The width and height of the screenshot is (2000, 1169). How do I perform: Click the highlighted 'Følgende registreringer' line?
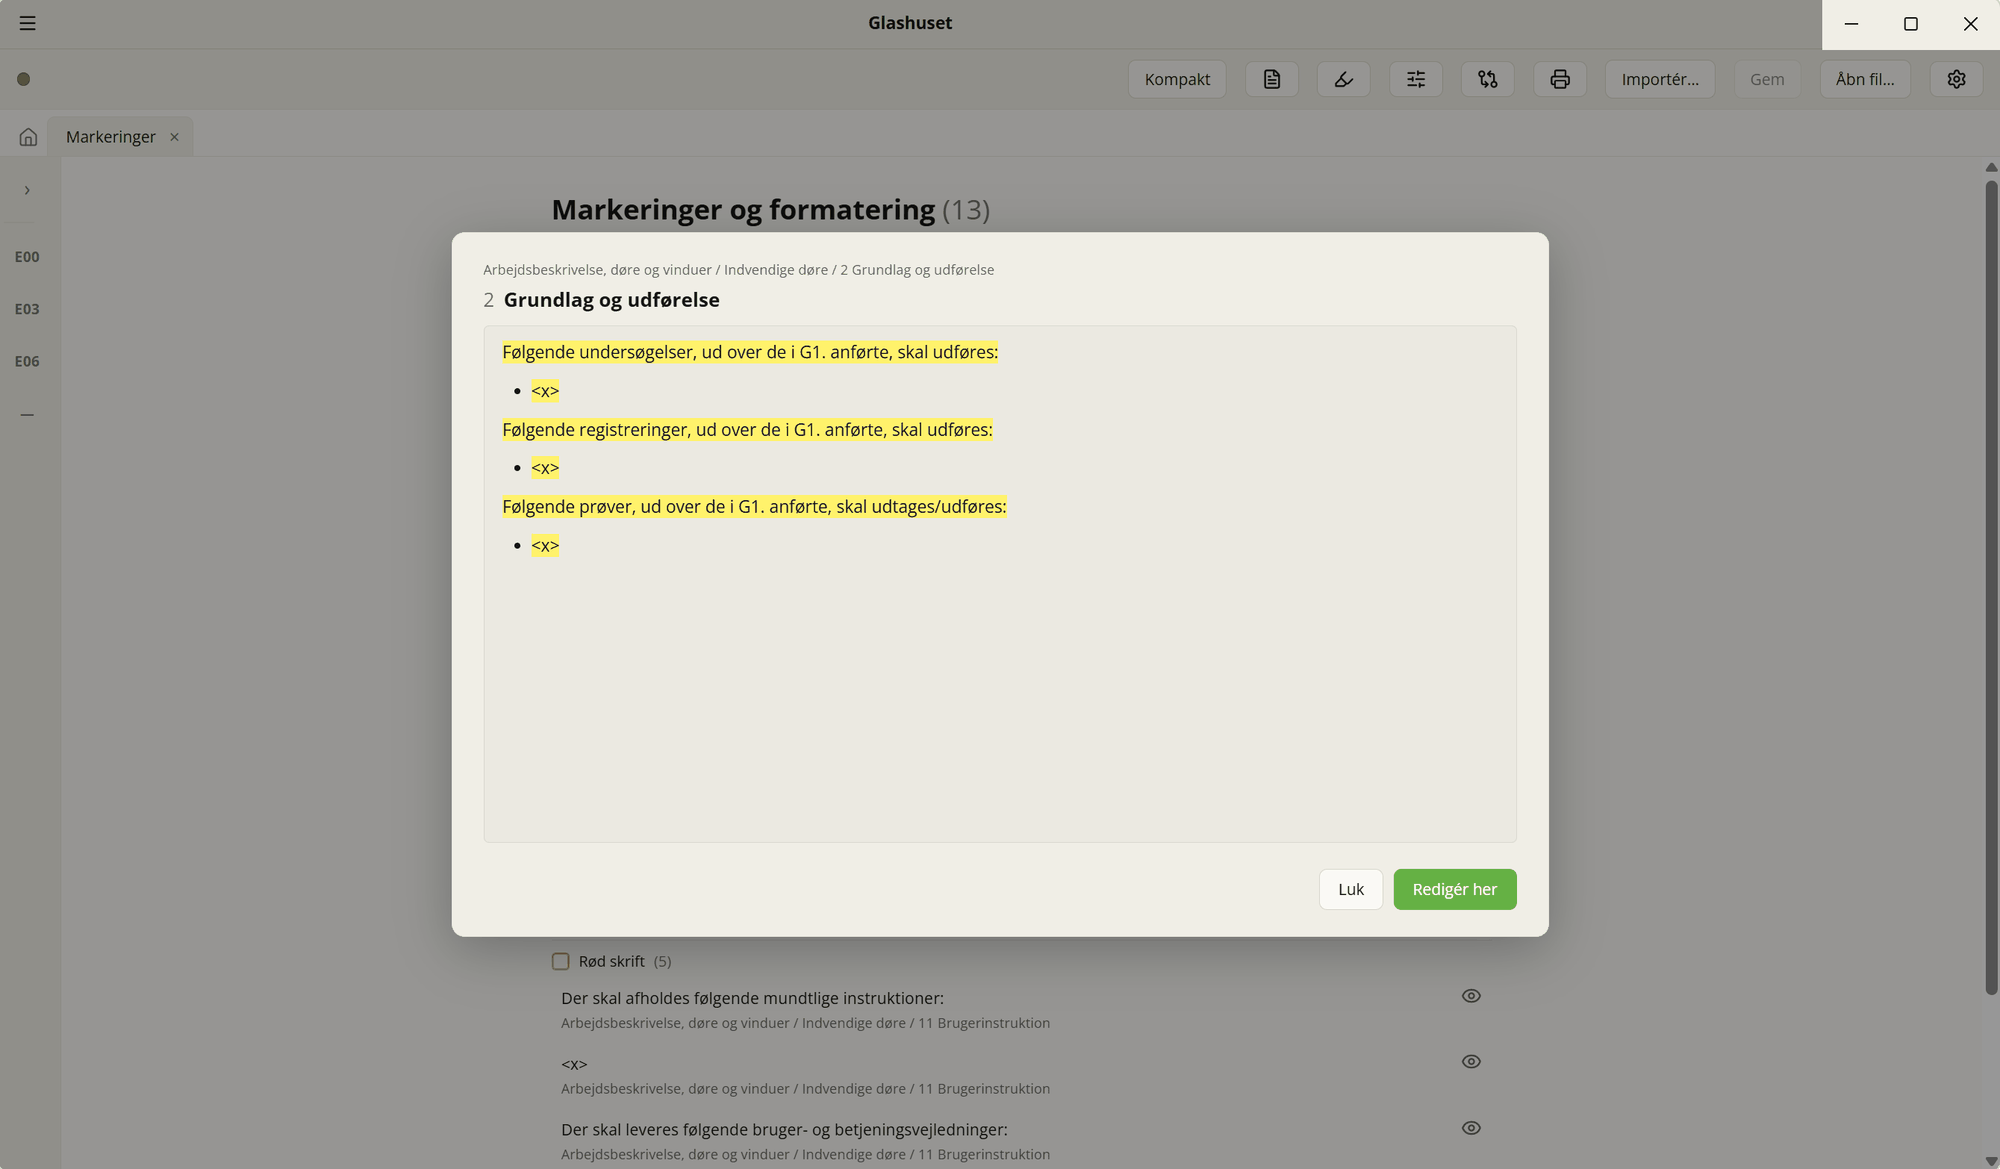pyautogui.click(x=747, y=430)
